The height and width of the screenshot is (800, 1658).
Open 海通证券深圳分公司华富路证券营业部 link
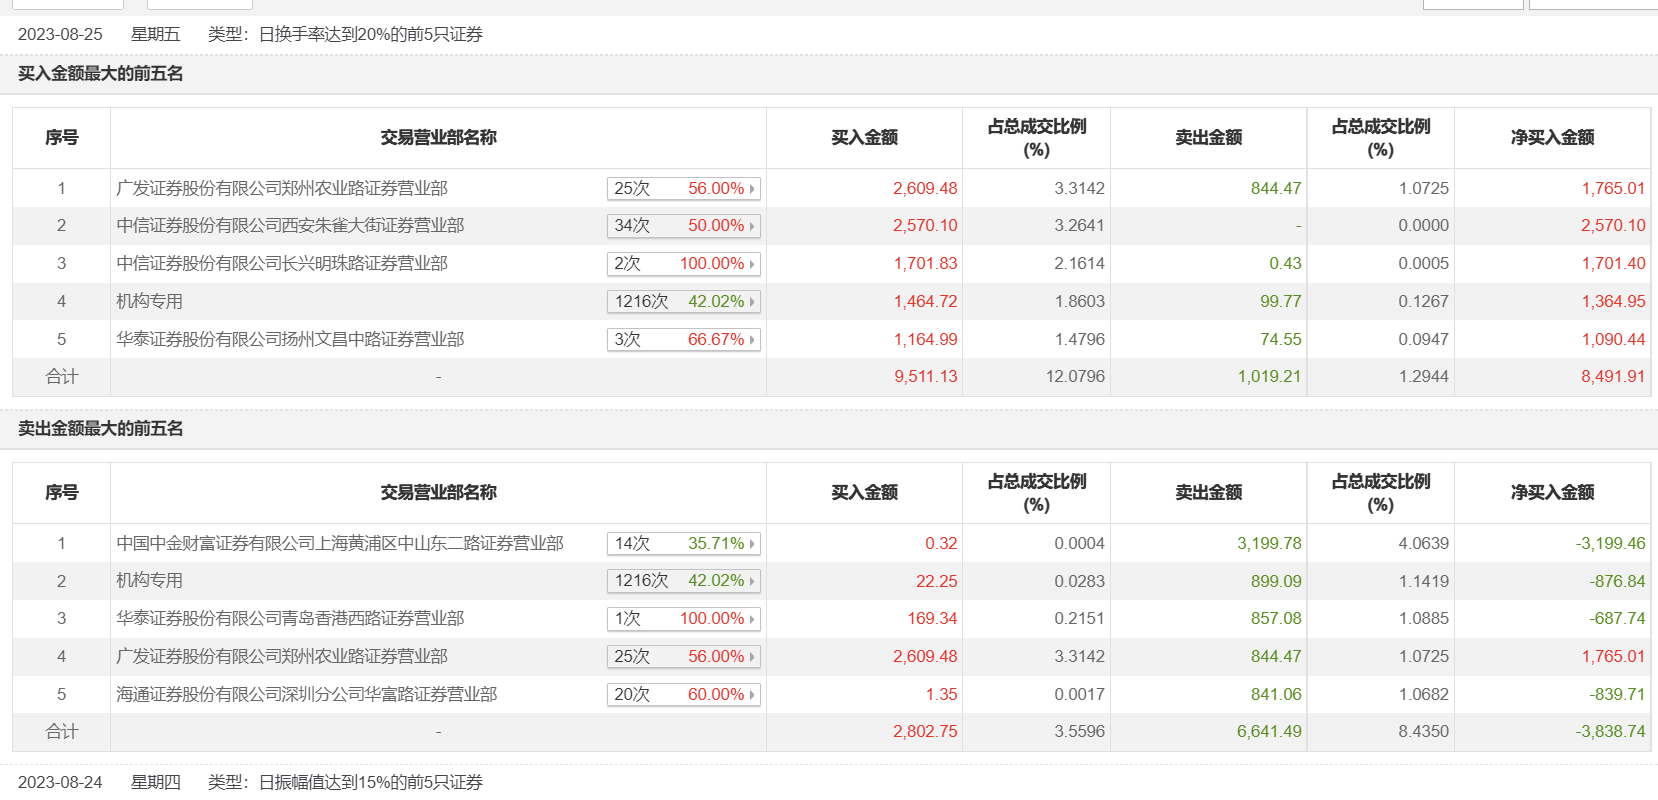(306, 695)
